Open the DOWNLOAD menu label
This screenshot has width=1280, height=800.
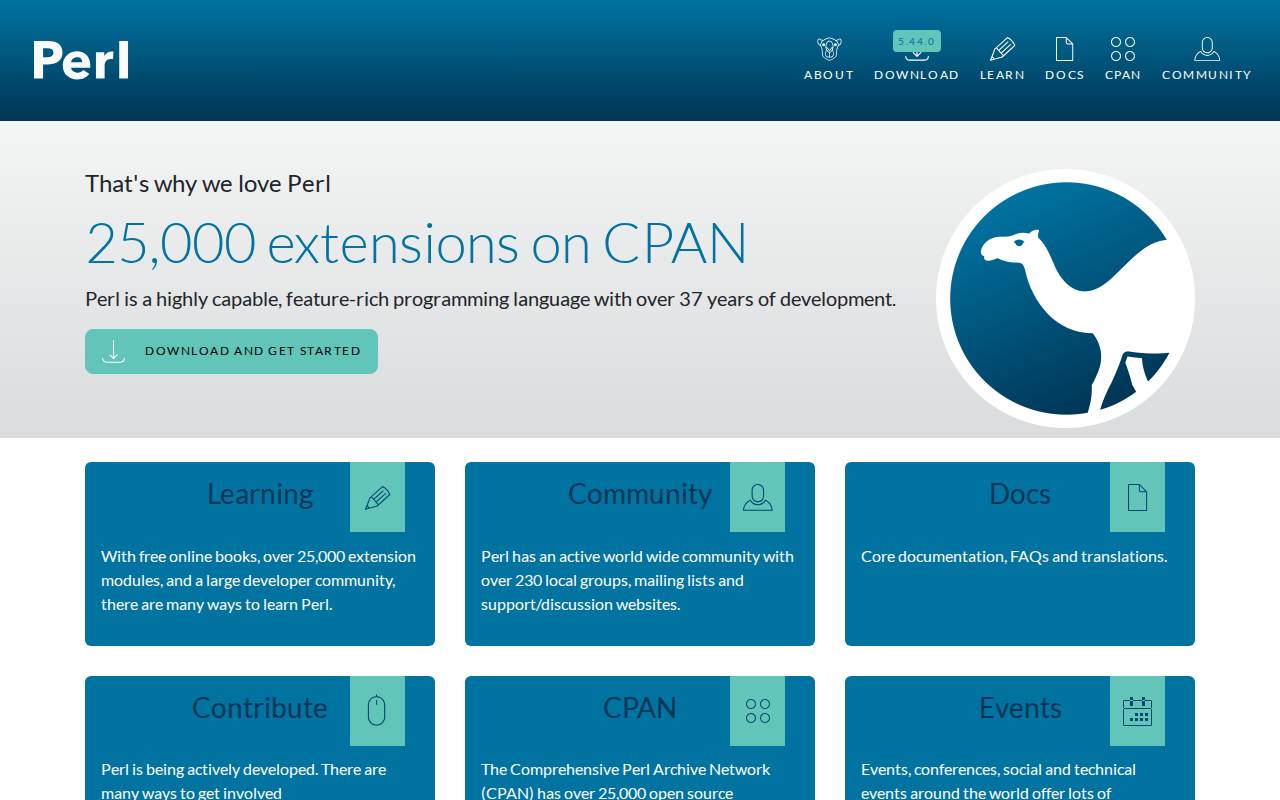point(917,75)
